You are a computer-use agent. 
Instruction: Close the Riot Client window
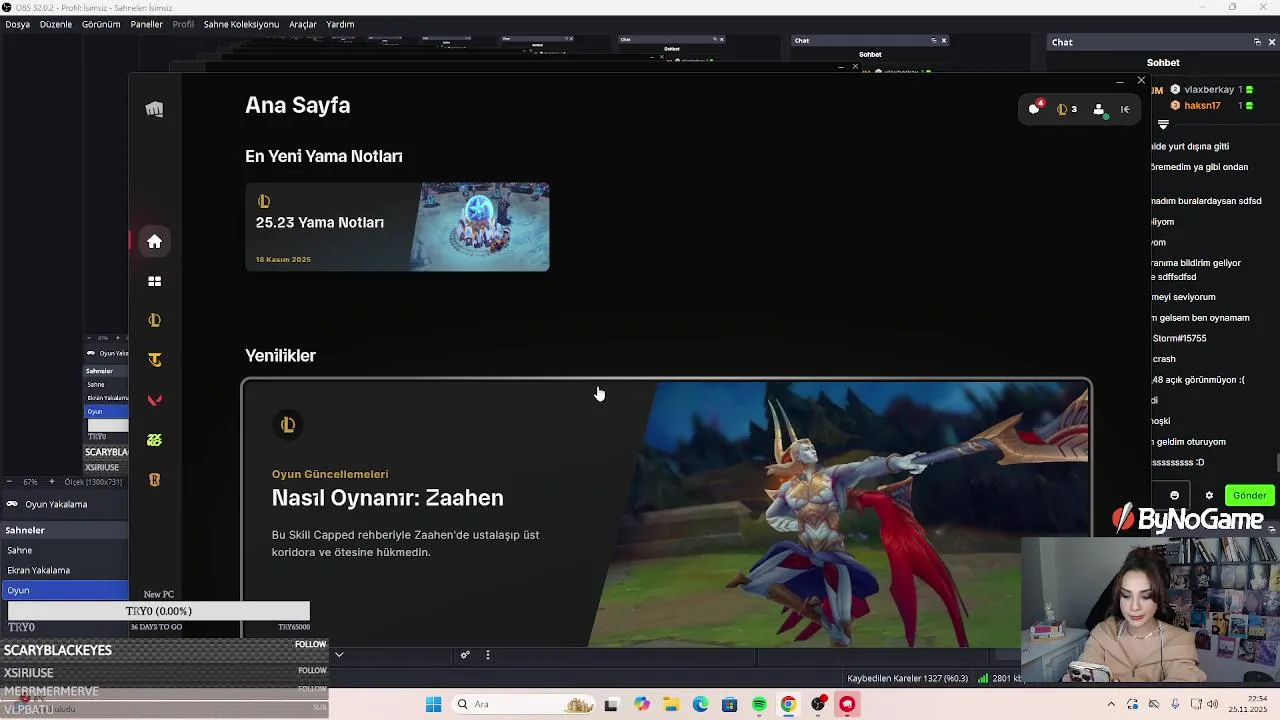click(x=1141, y=80)
